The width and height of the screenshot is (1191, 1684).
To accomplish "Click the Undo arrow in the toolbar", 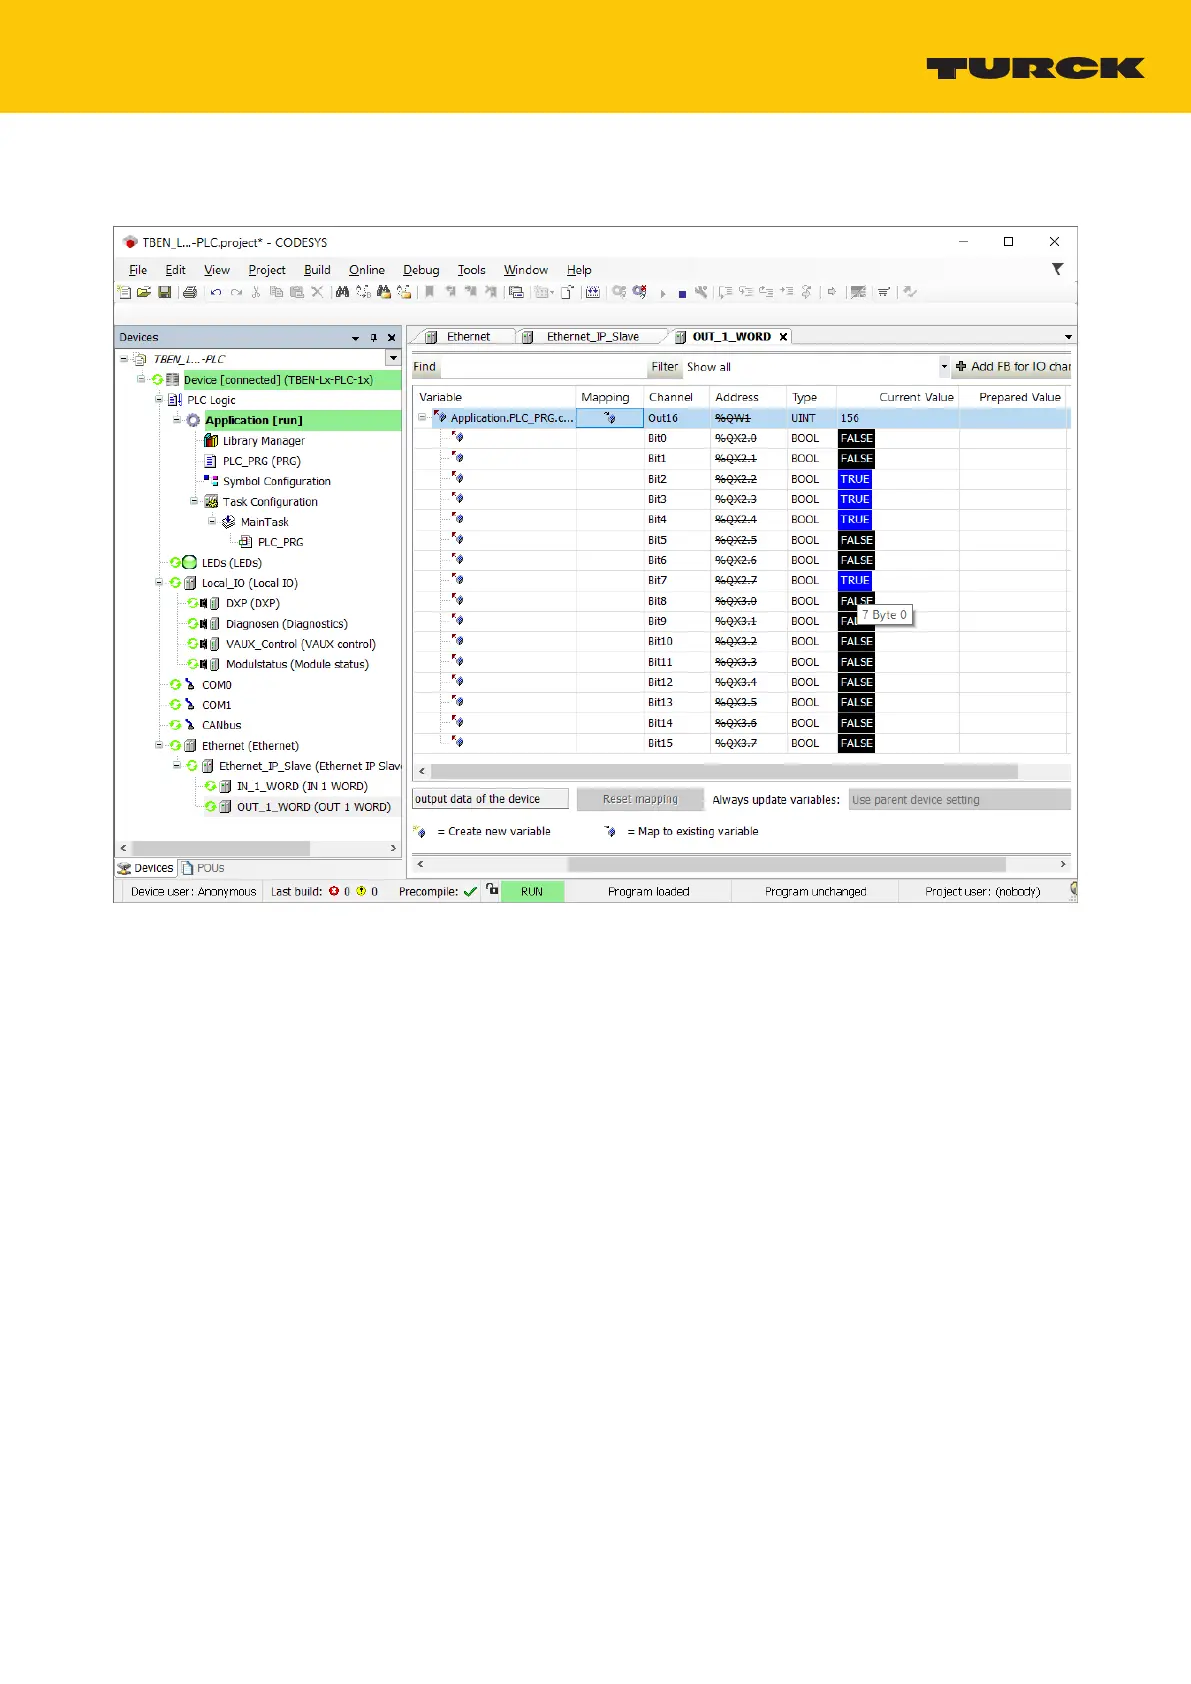I will pos(216,292).
